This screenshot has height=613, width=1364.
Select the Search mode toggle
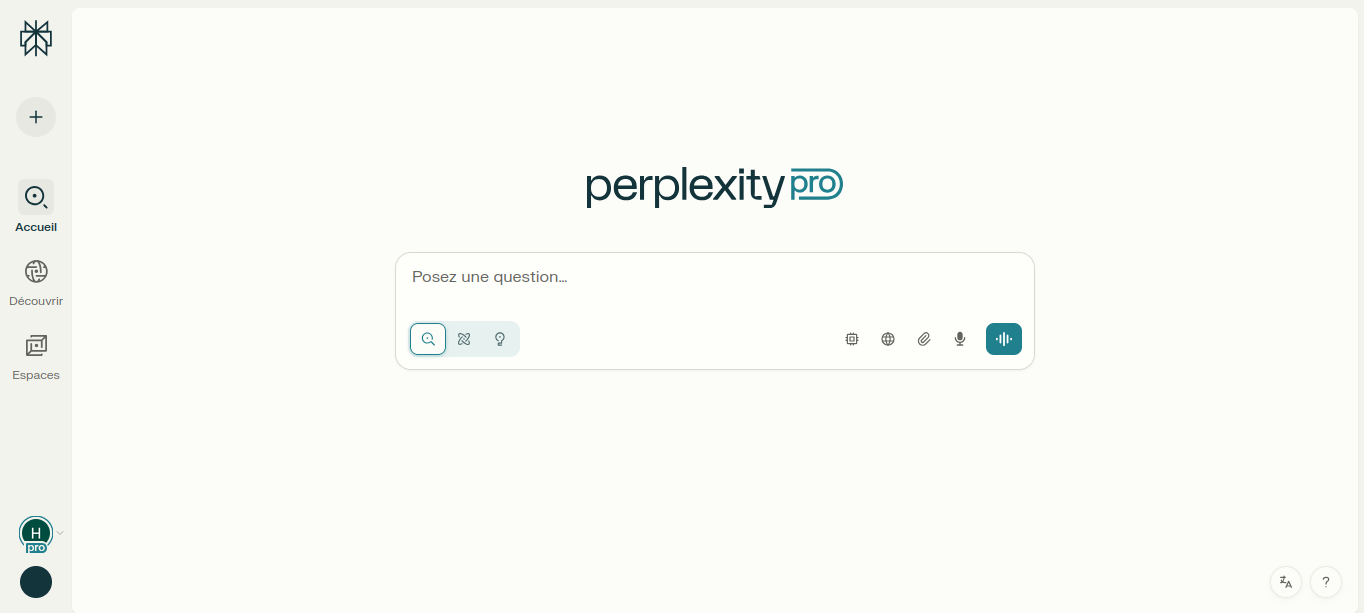(x=428, y=339)
